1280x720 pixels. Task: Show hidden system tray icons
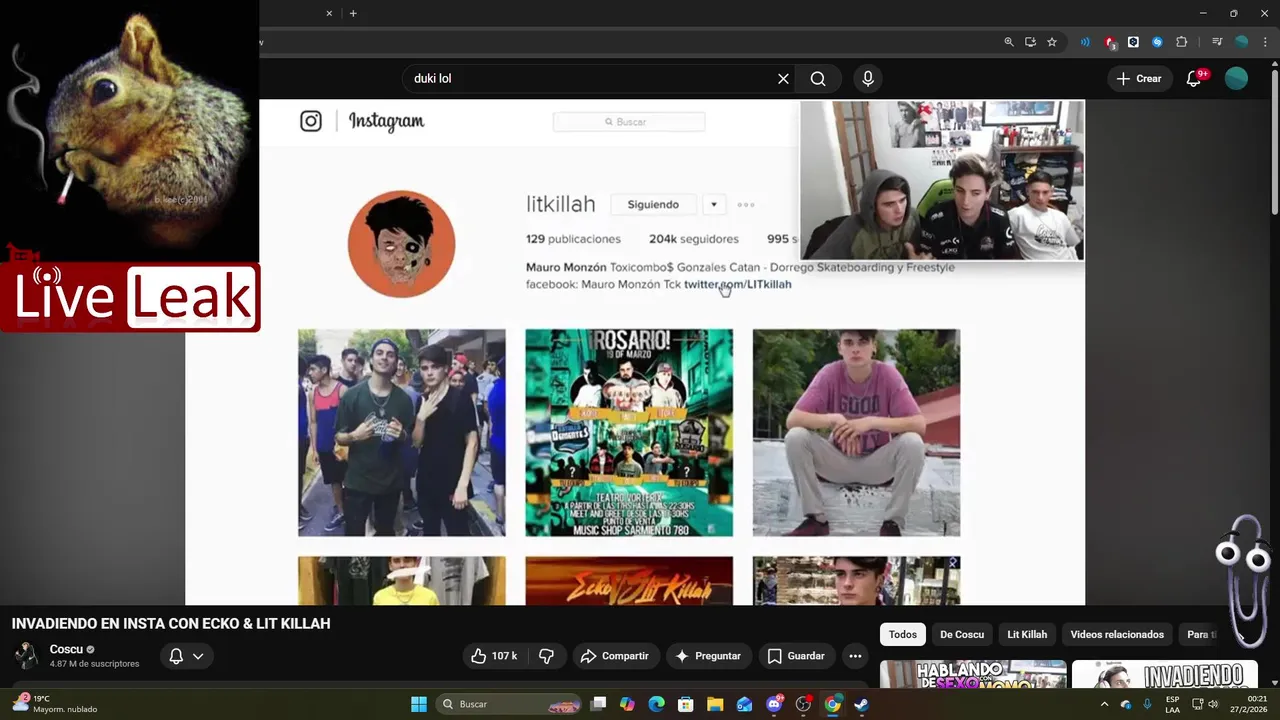click(1104, 704)
